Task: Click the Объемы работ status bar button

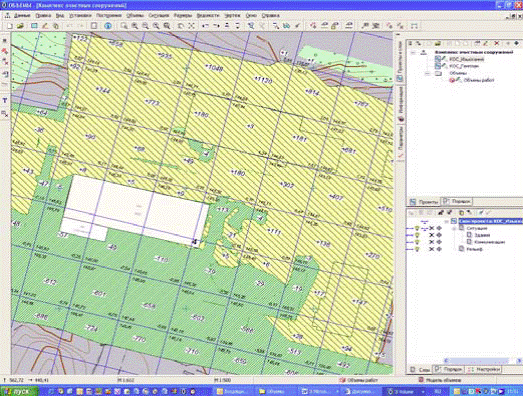Action: click(x=359, y=380)
